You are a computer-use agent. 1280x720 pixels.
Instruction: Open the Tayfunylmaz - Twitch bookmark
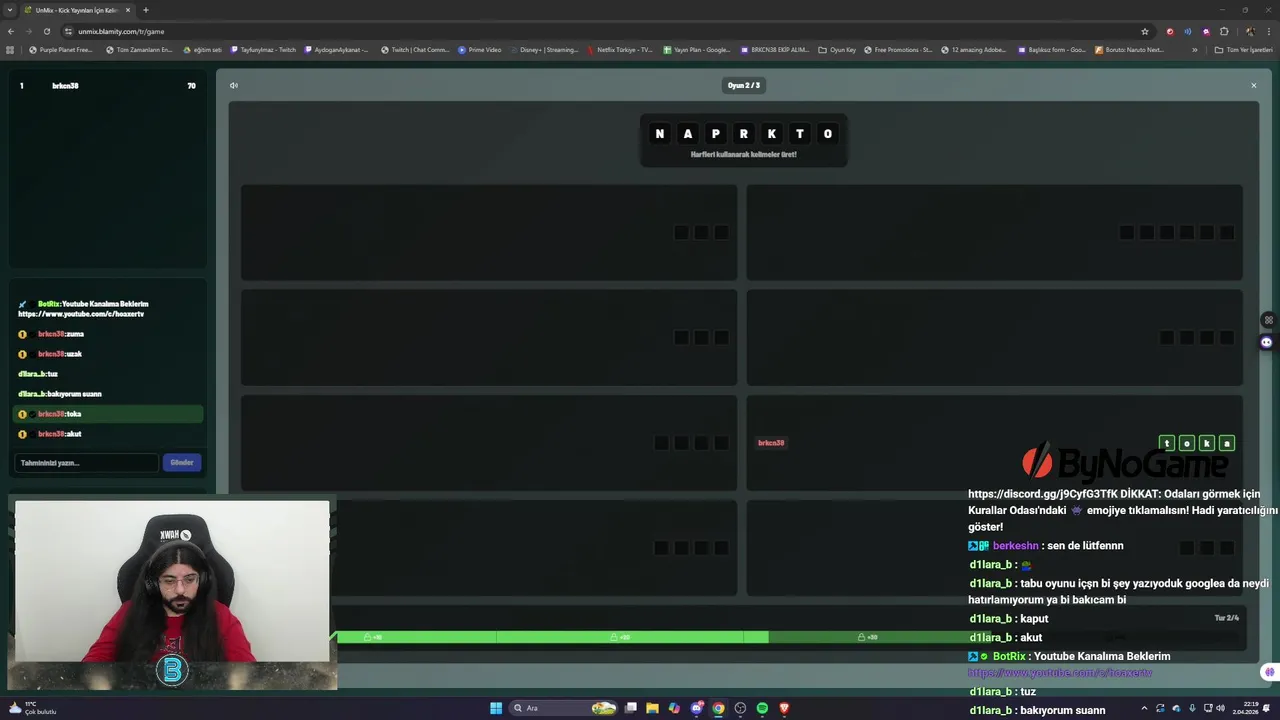(x=263, y=49)
